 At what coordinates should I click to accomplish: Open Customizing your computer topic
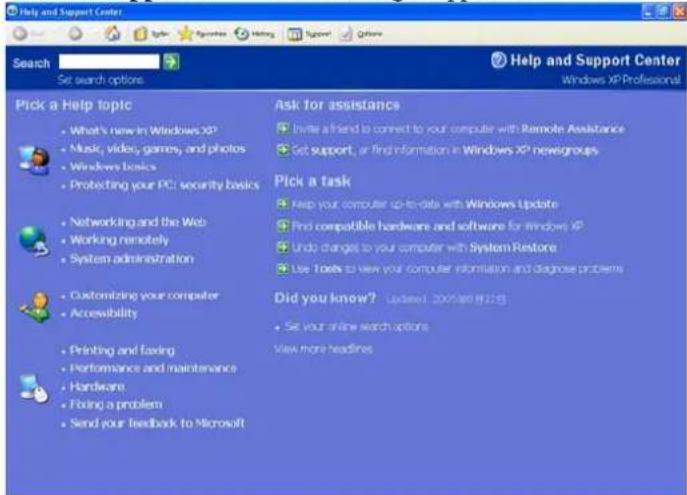[x=145, y=296]
